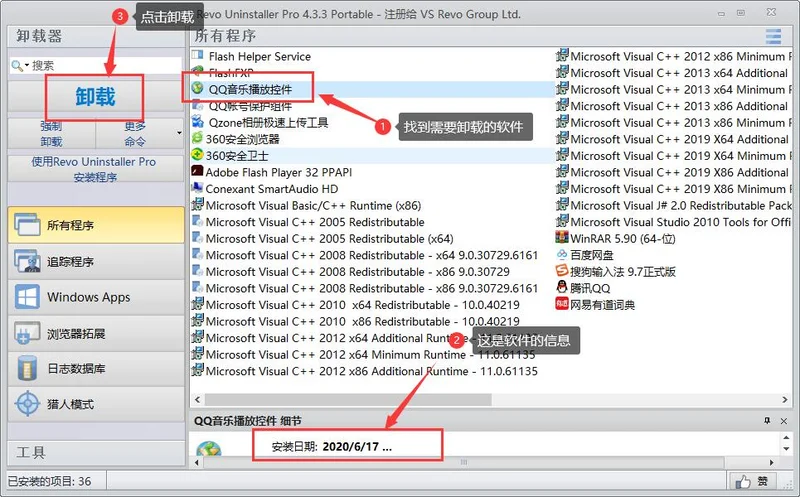Click the 追踪程序 sidebar icon

[x=27, y=261]
